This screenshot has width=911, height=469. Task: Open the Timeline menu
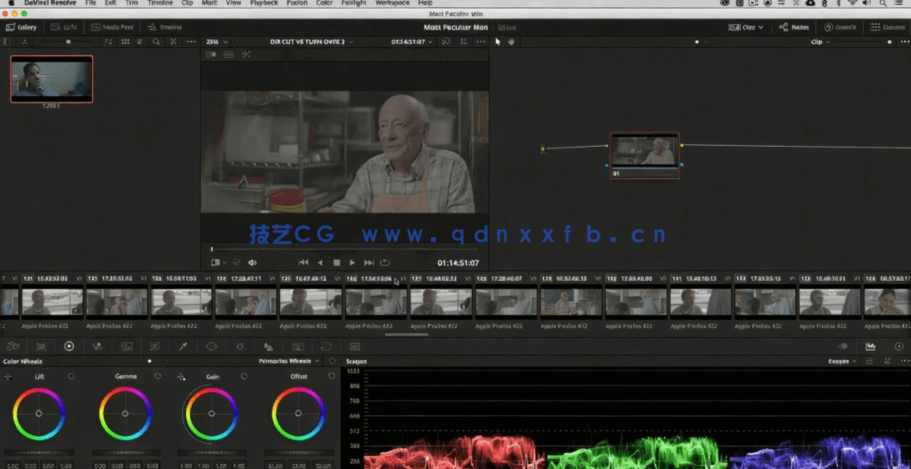click(160, 3)
